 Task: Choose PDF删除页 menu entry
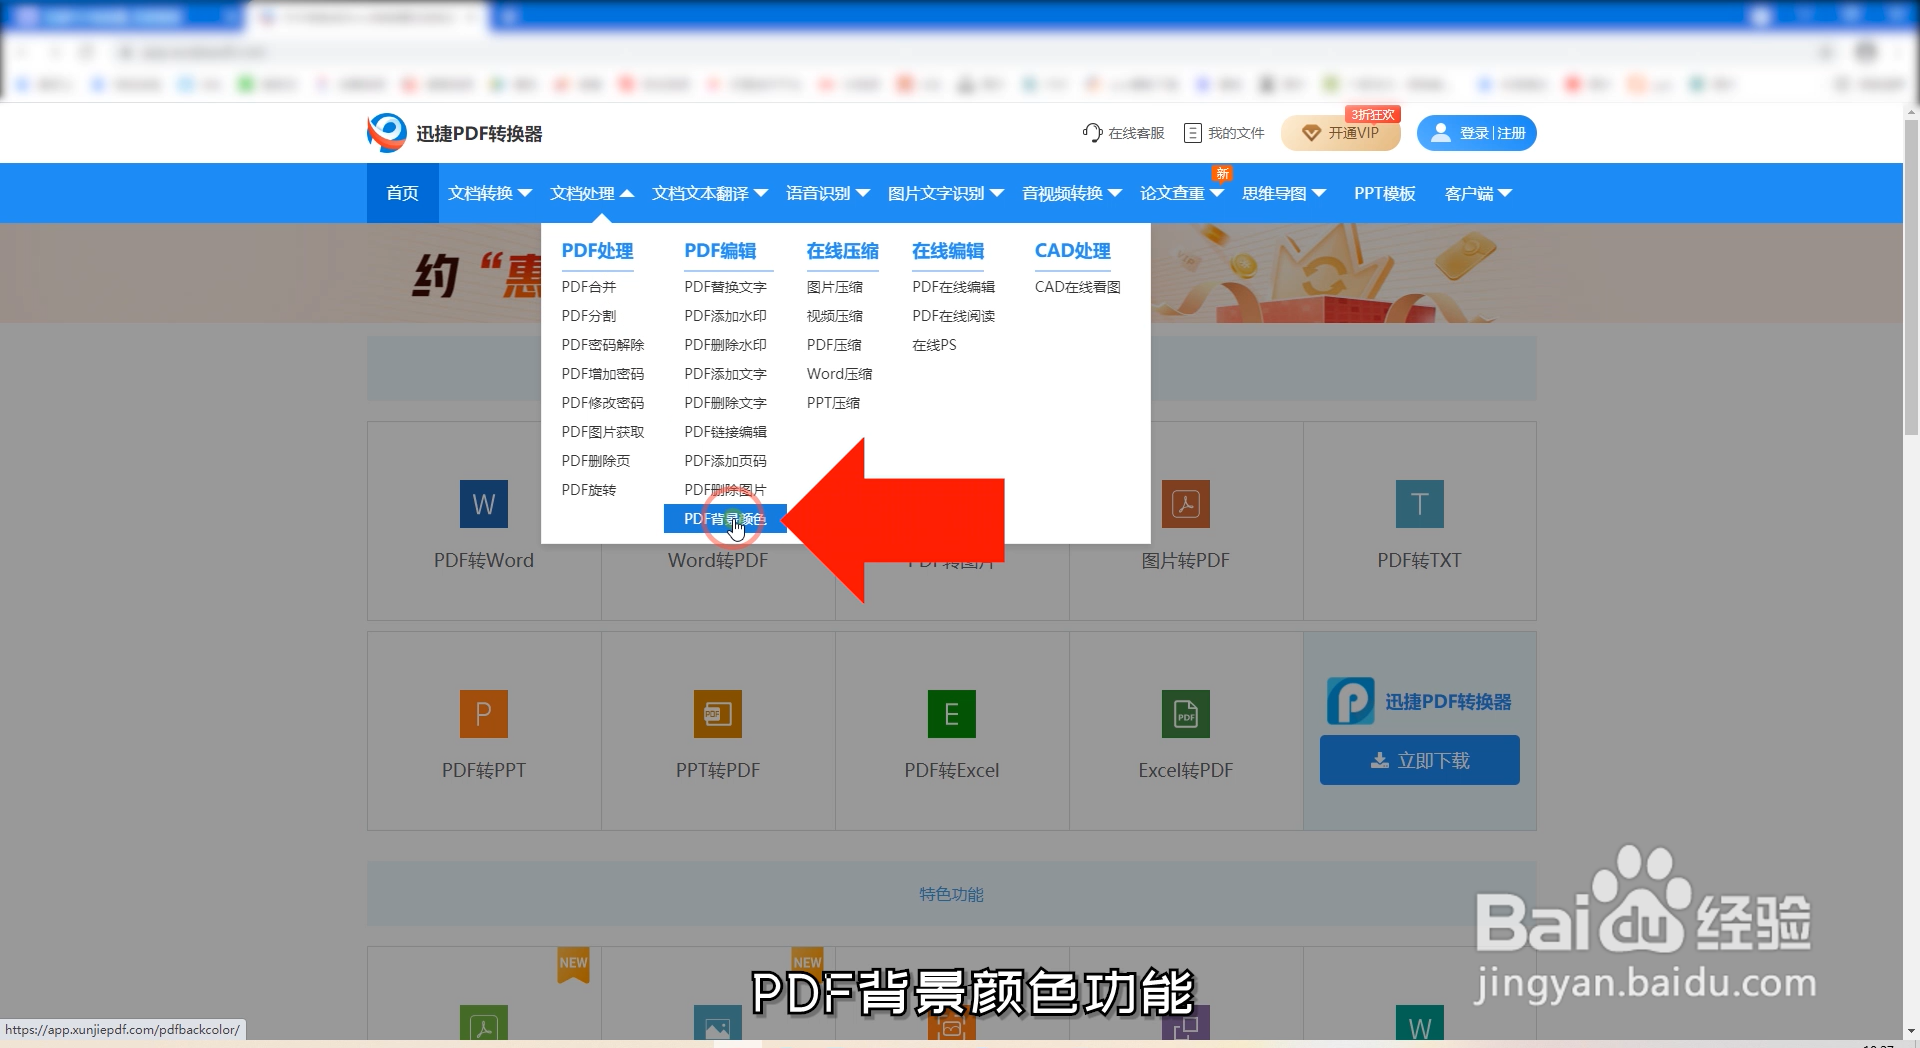point(596,461)
